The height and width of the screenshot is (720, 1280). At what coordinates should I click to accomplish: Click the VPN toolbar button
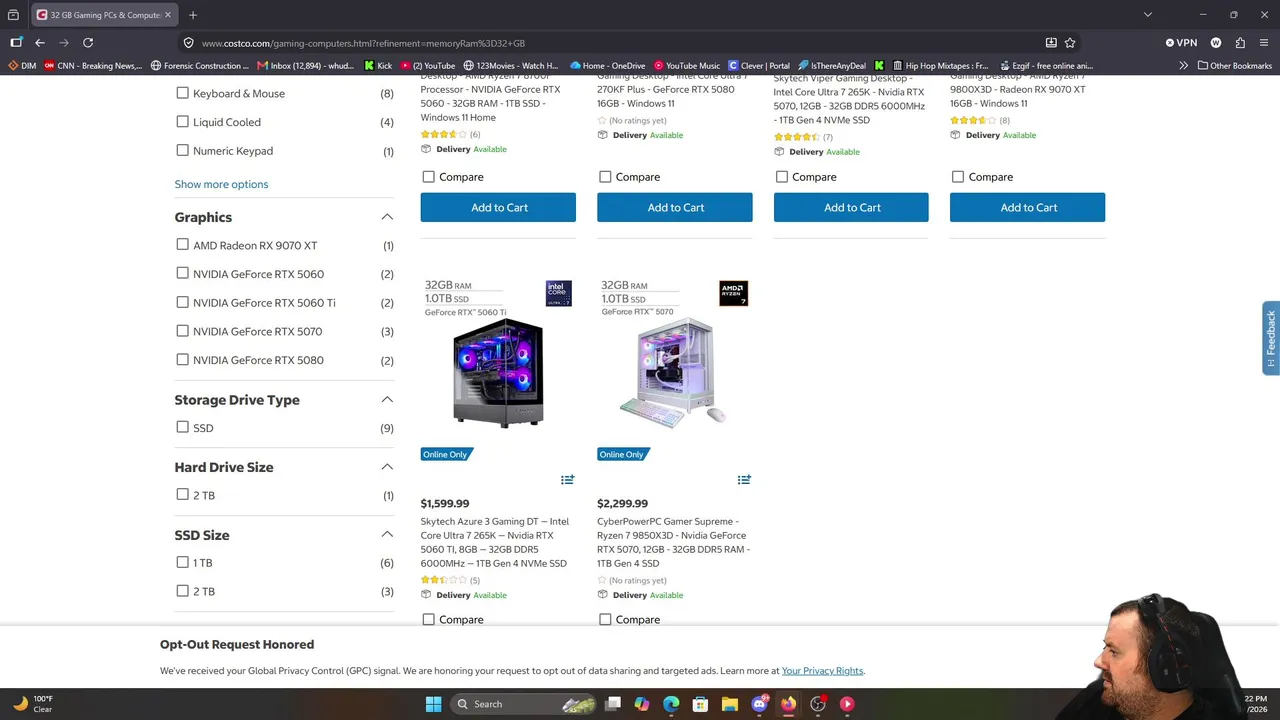[1181, 43]
